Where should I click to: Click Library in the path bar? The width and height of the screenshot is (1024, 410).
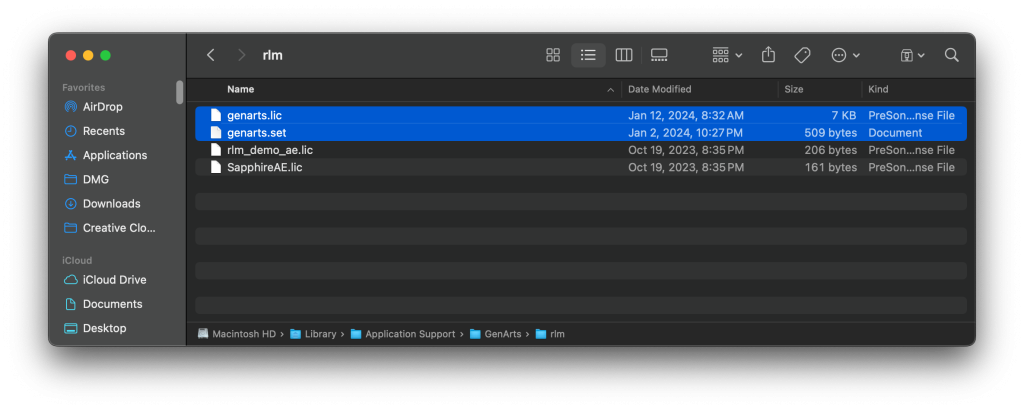(x=313, y=334)
